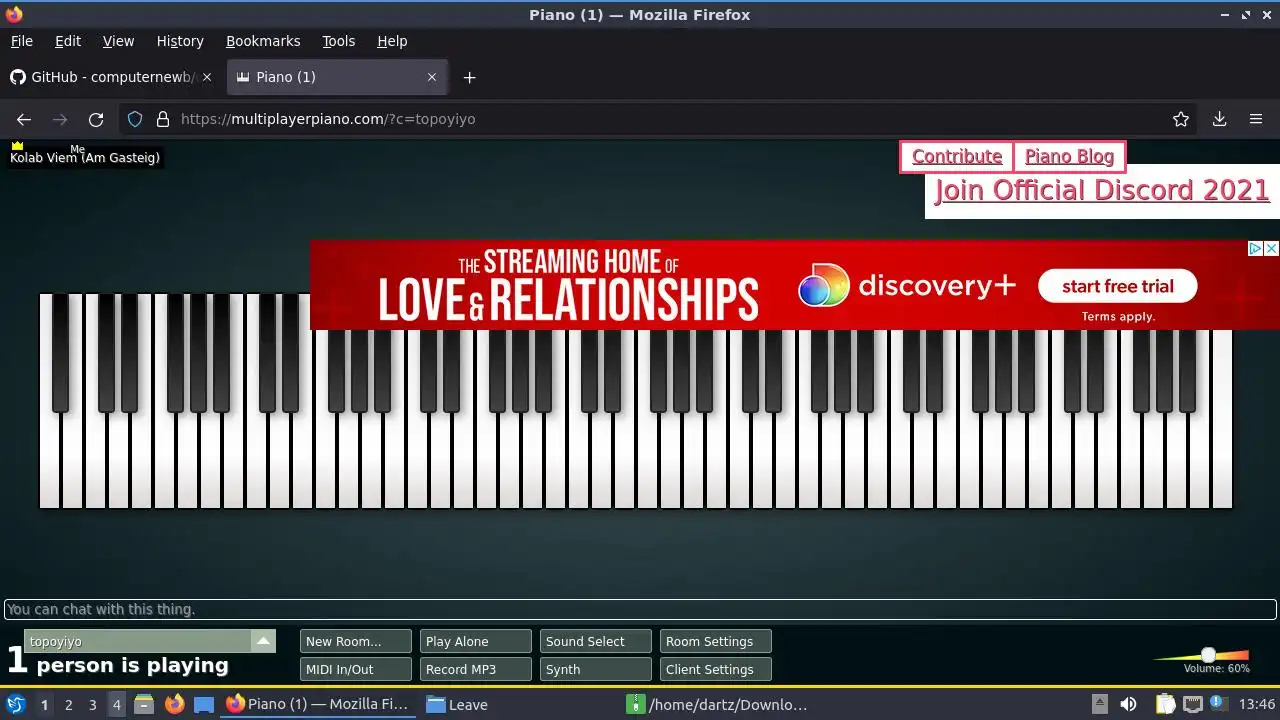Screen dimensions: 1280x720
Task: Open the Tools menu
Action: pyautogui.click(x=338, y=41)
